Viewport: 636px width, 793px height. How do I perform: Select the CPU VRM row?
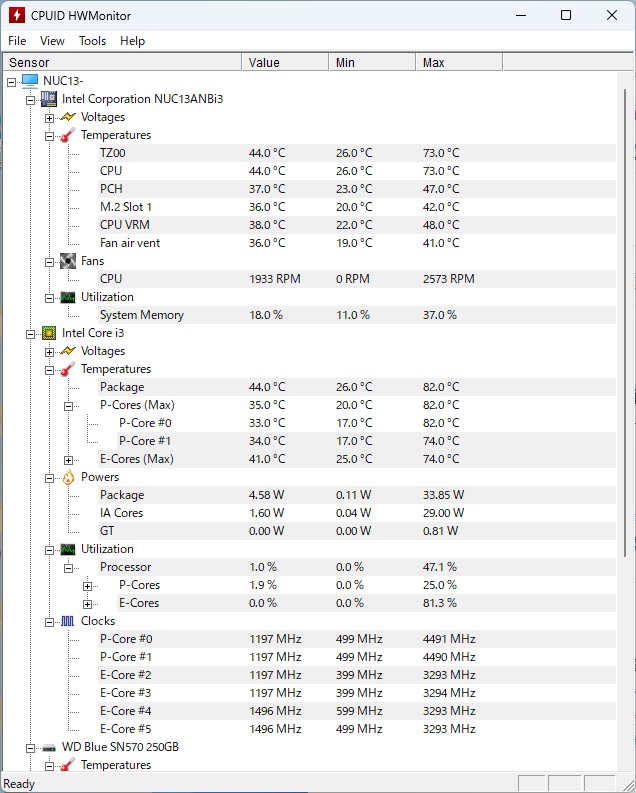coord(357,225)
